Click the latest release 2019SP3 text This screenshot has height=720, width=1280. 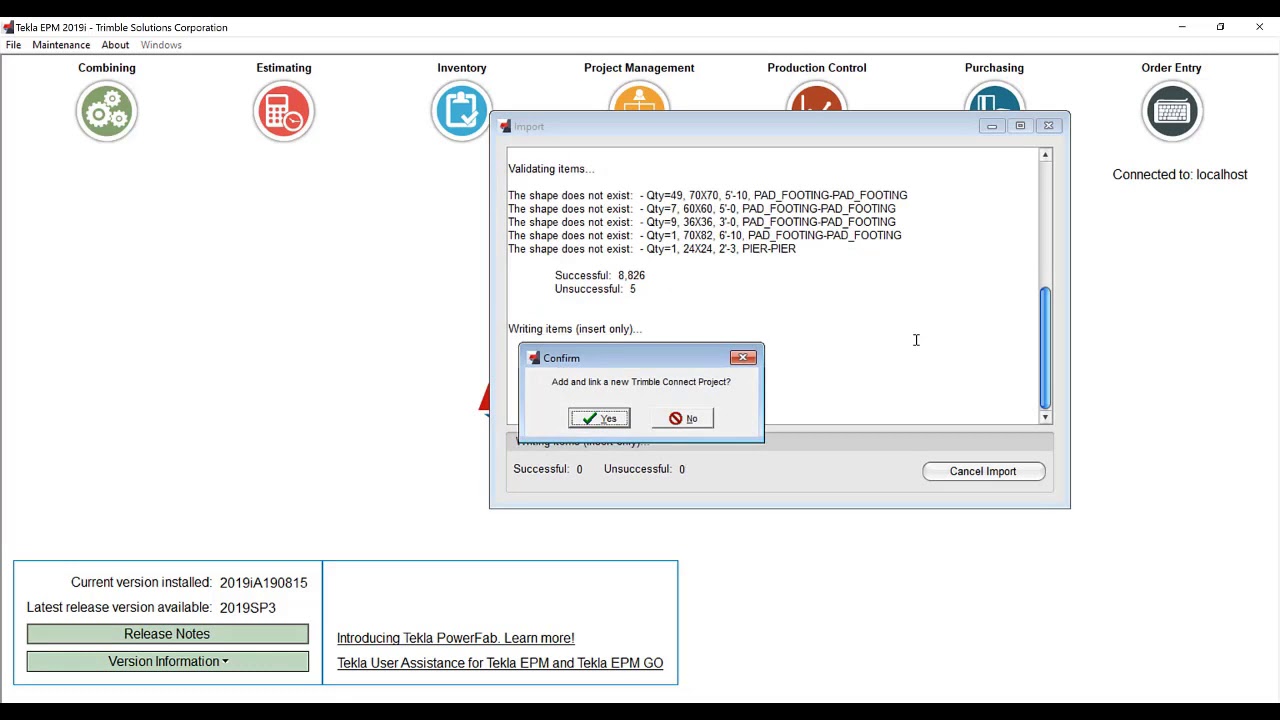(247, 608)
